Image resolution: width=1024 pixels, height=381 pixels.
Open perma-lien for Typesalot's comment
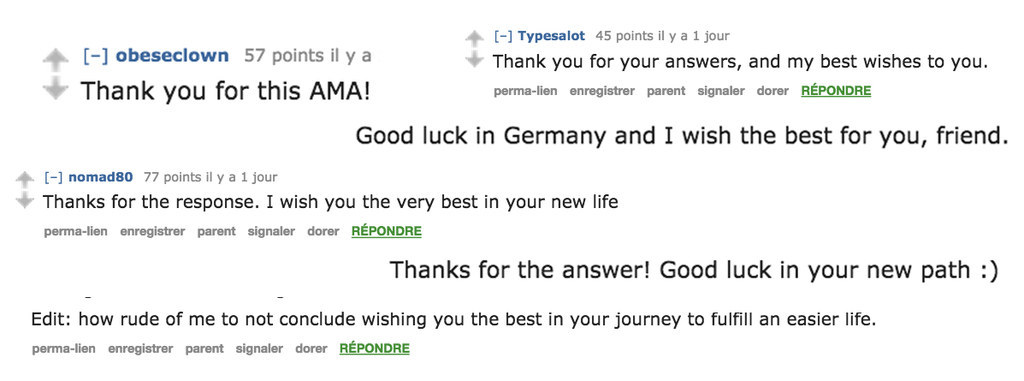[525, 91]
